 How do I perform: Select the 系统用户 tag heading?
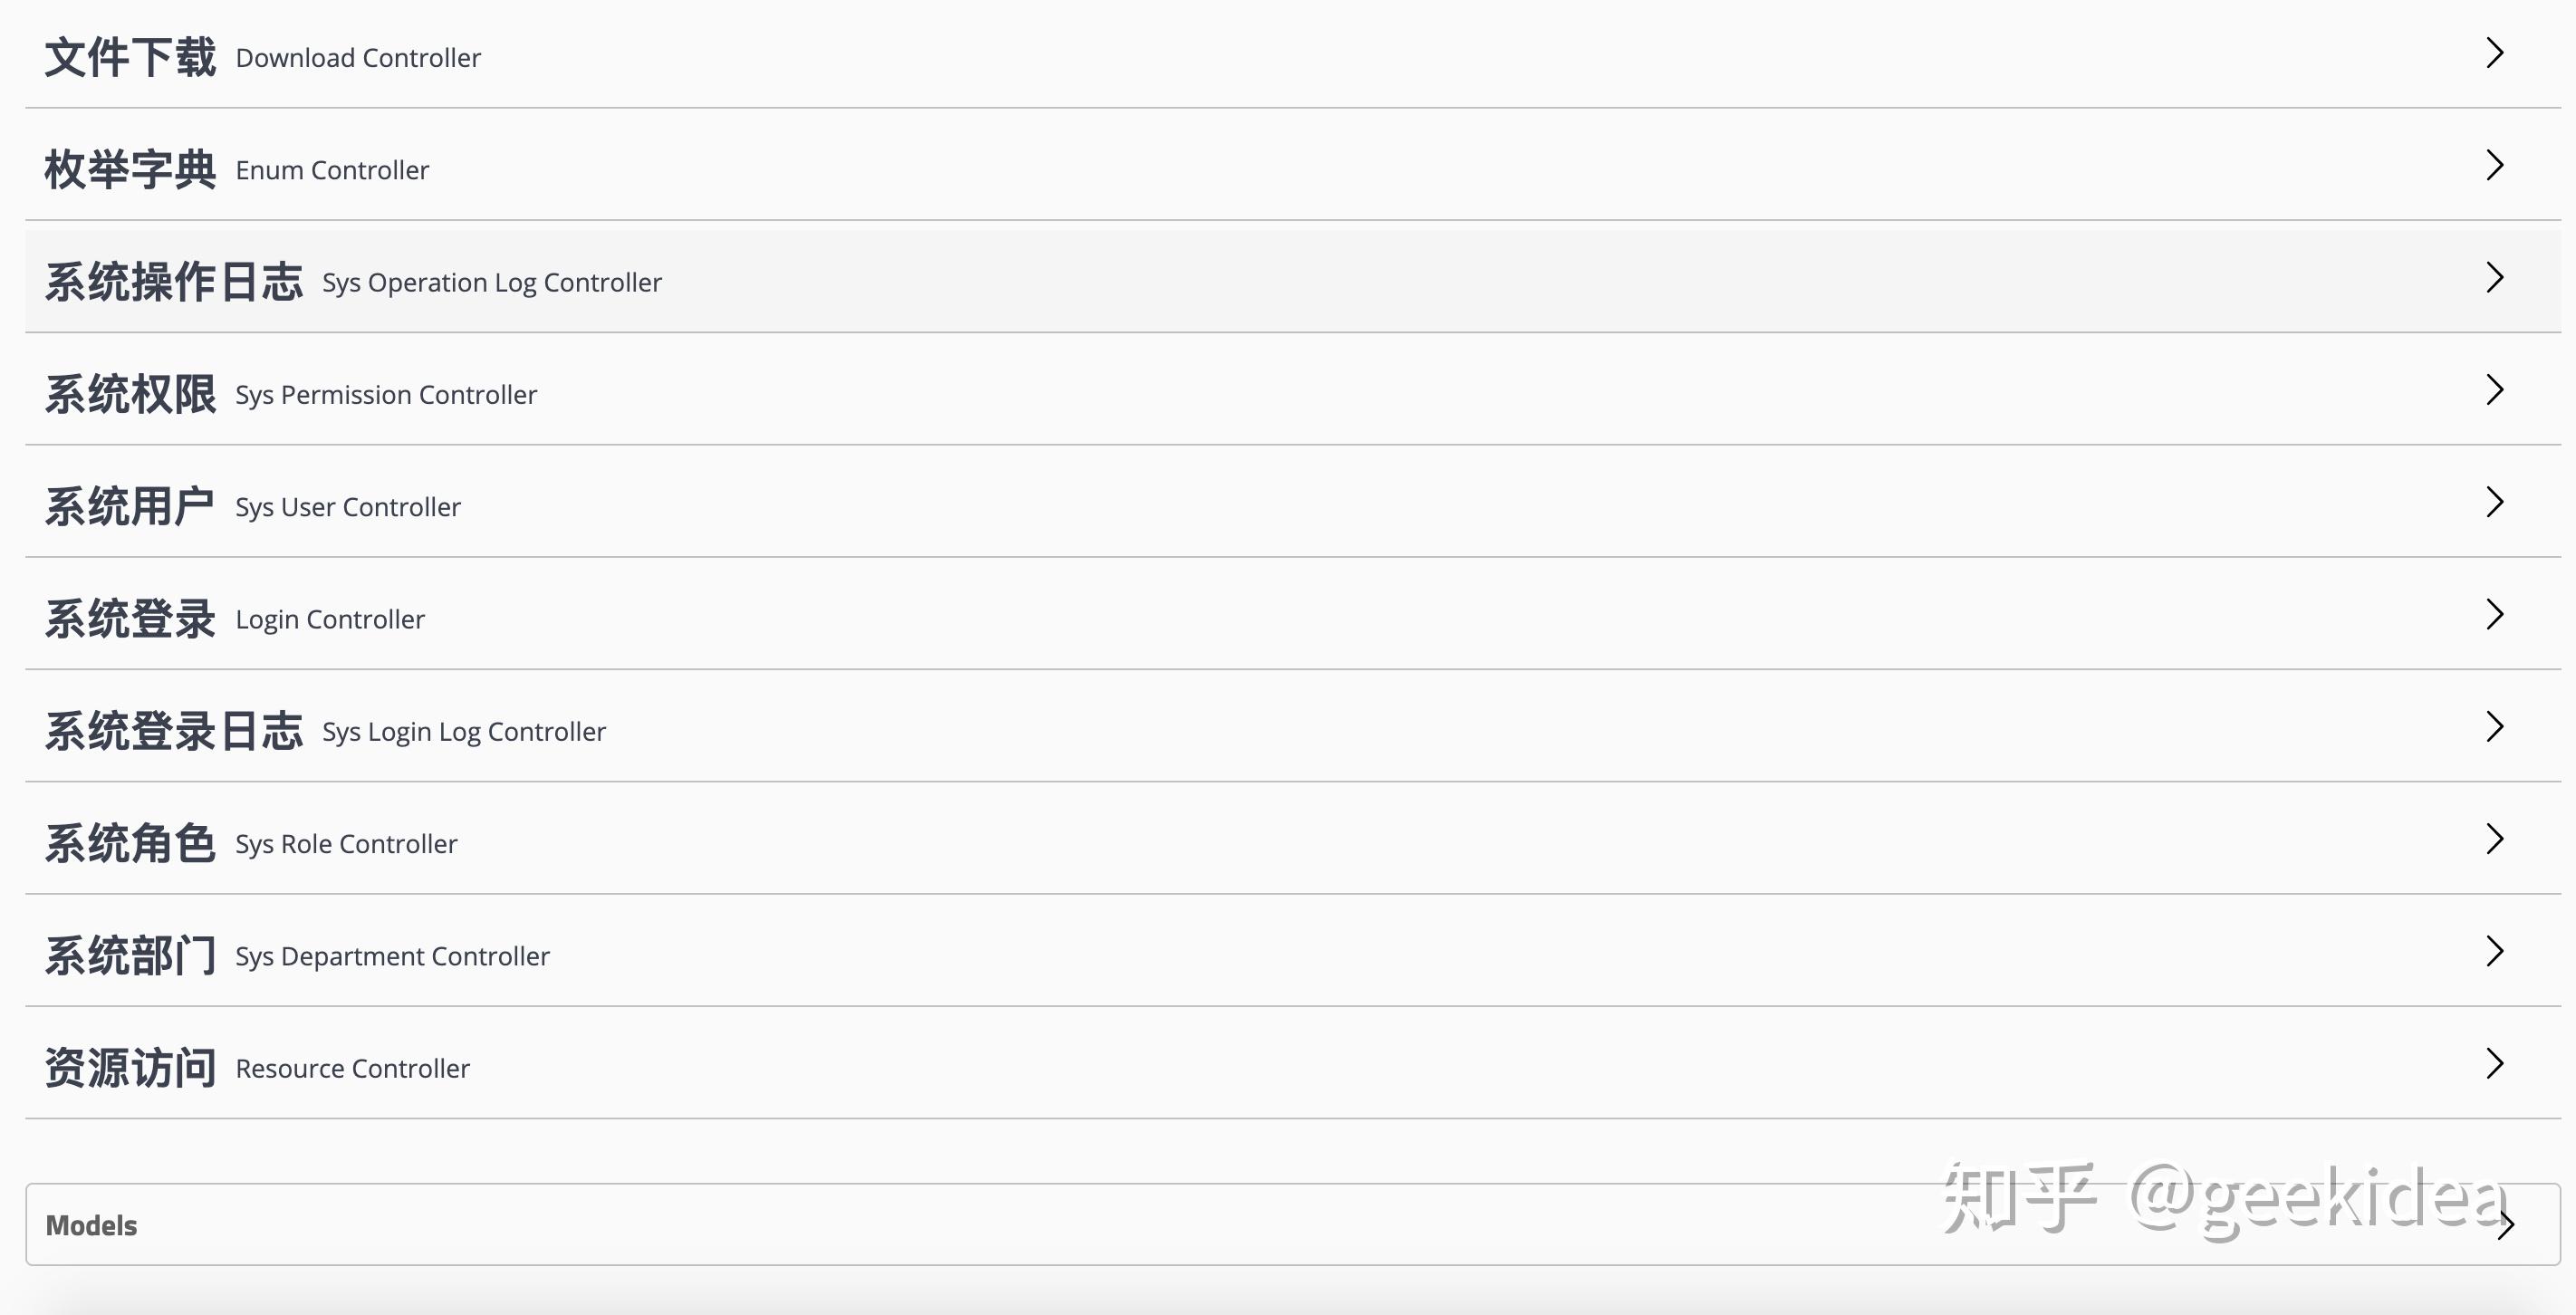tap(130, 506)
